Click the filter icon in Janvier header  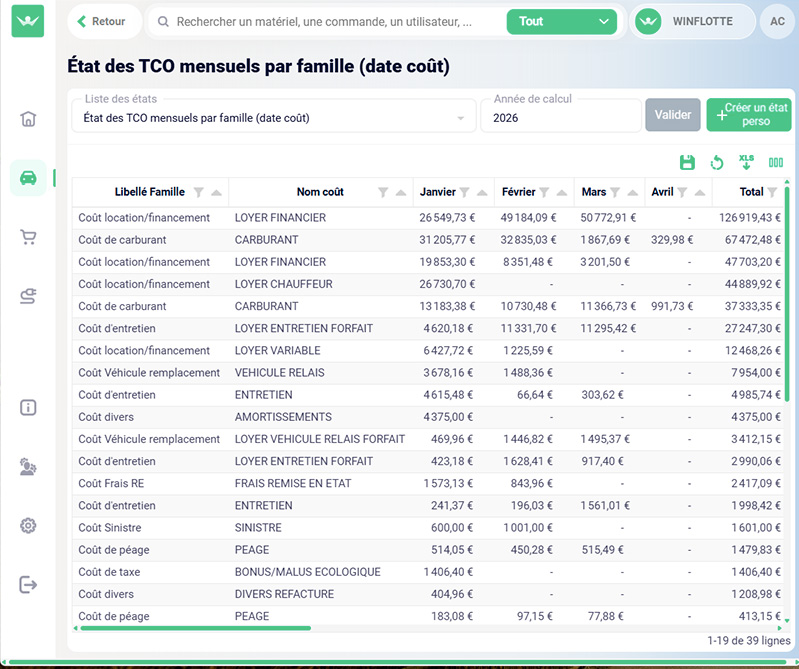(x=464, y=192)
